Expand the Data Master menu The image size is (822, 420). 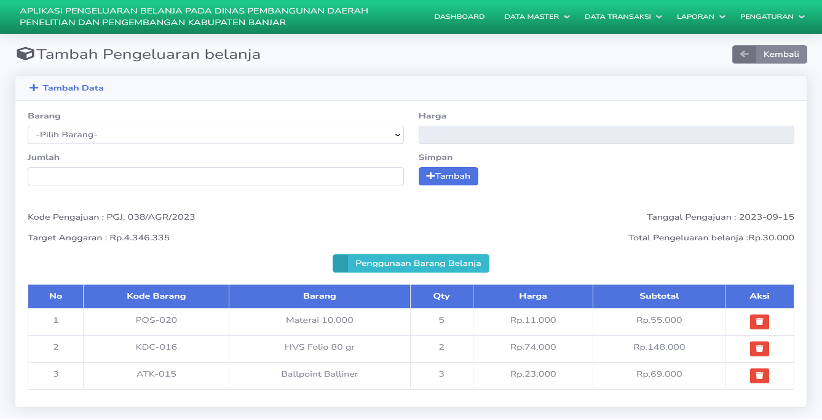point(537,17)
